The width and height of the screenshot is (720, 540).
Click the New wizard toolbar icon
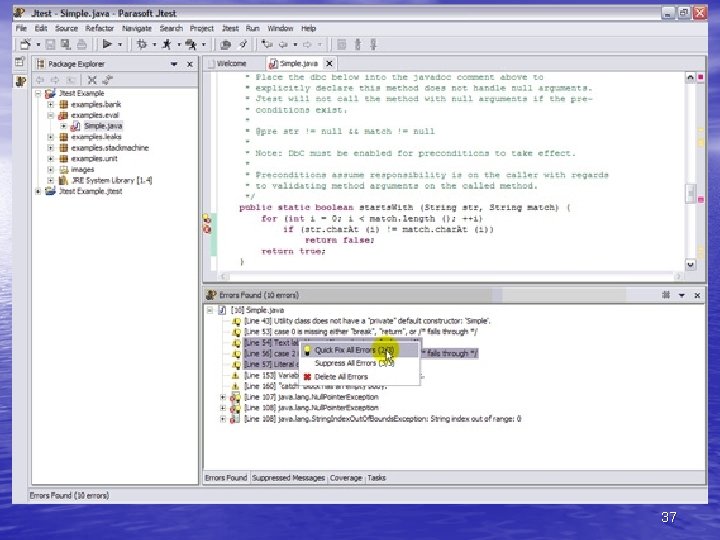tap(25, 45)
